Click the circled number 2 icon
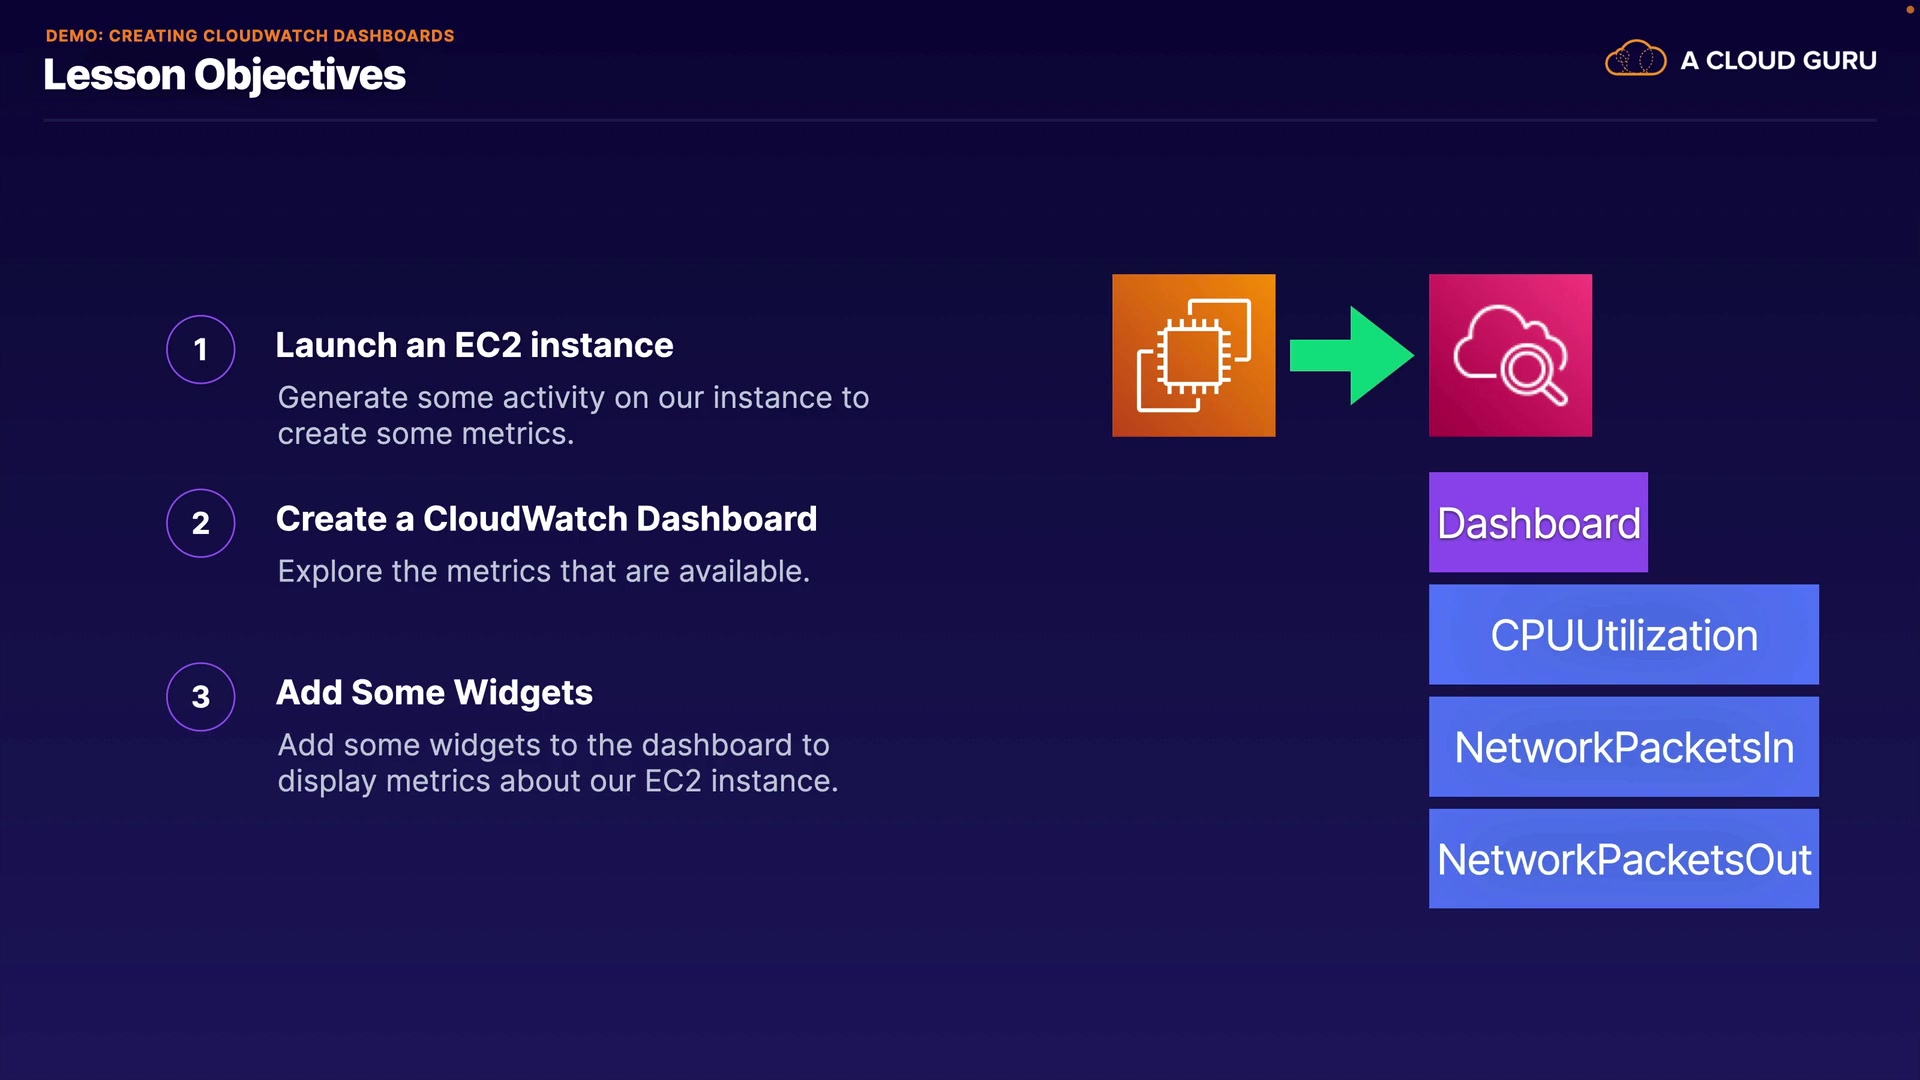1920x1080 pixels. click(201, 523)
